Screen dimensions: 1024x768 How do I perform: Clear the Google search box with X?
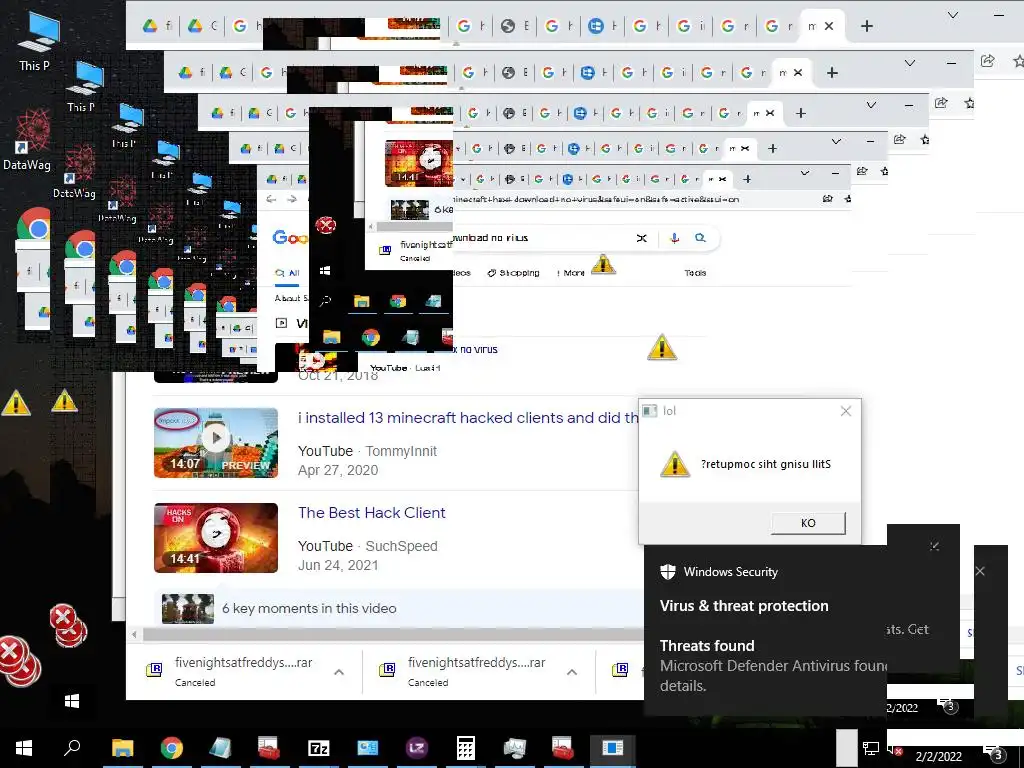click(x=642, y=238)
